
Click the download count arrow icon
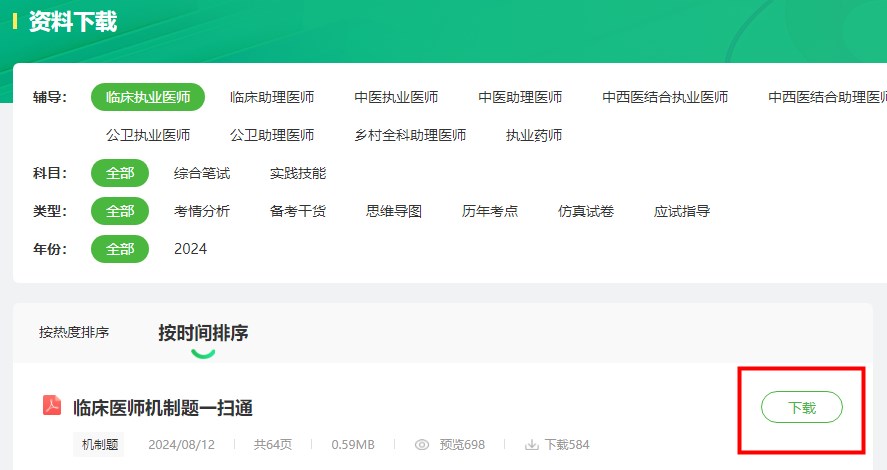click(532, 444)
